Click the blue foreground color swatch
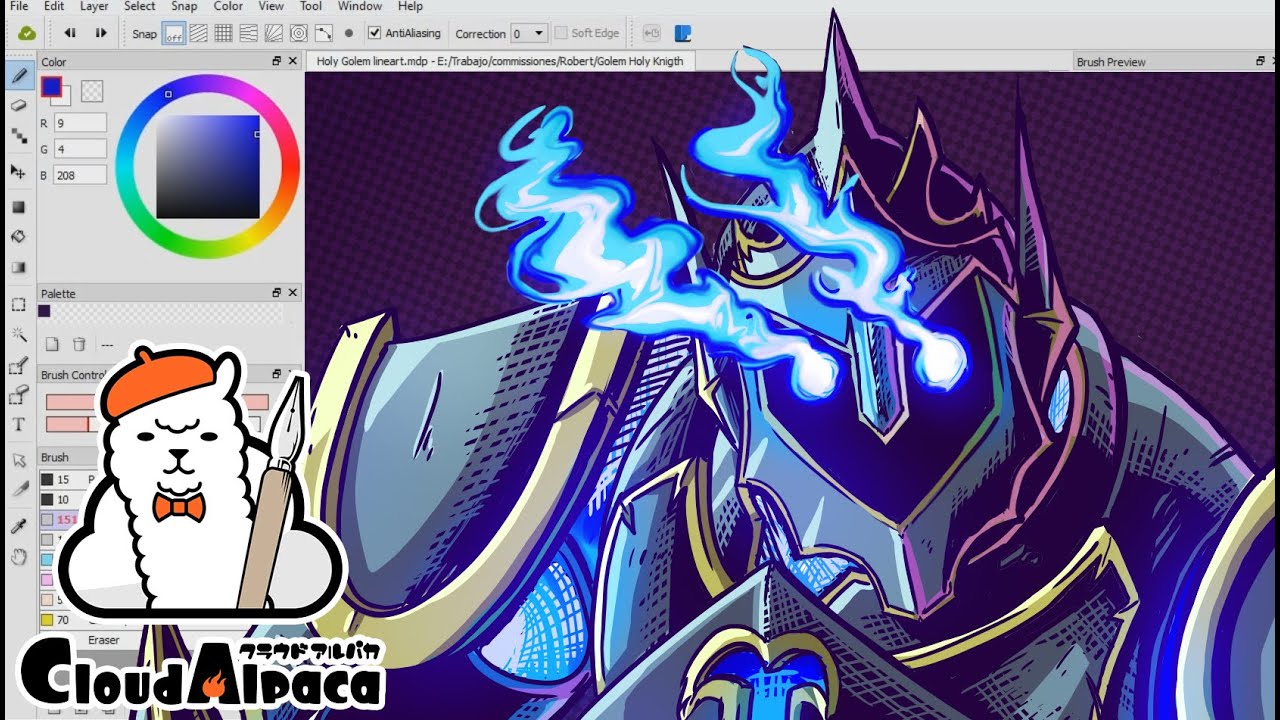 [51, 87]
